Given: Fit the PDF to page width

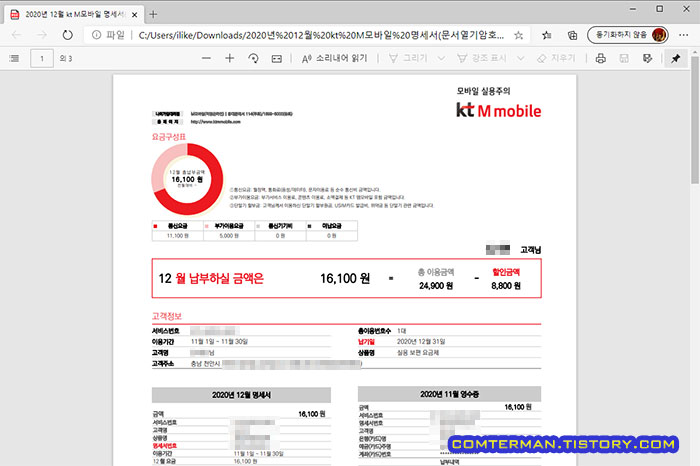Looking at the screenshot, I should coord(277,58).
